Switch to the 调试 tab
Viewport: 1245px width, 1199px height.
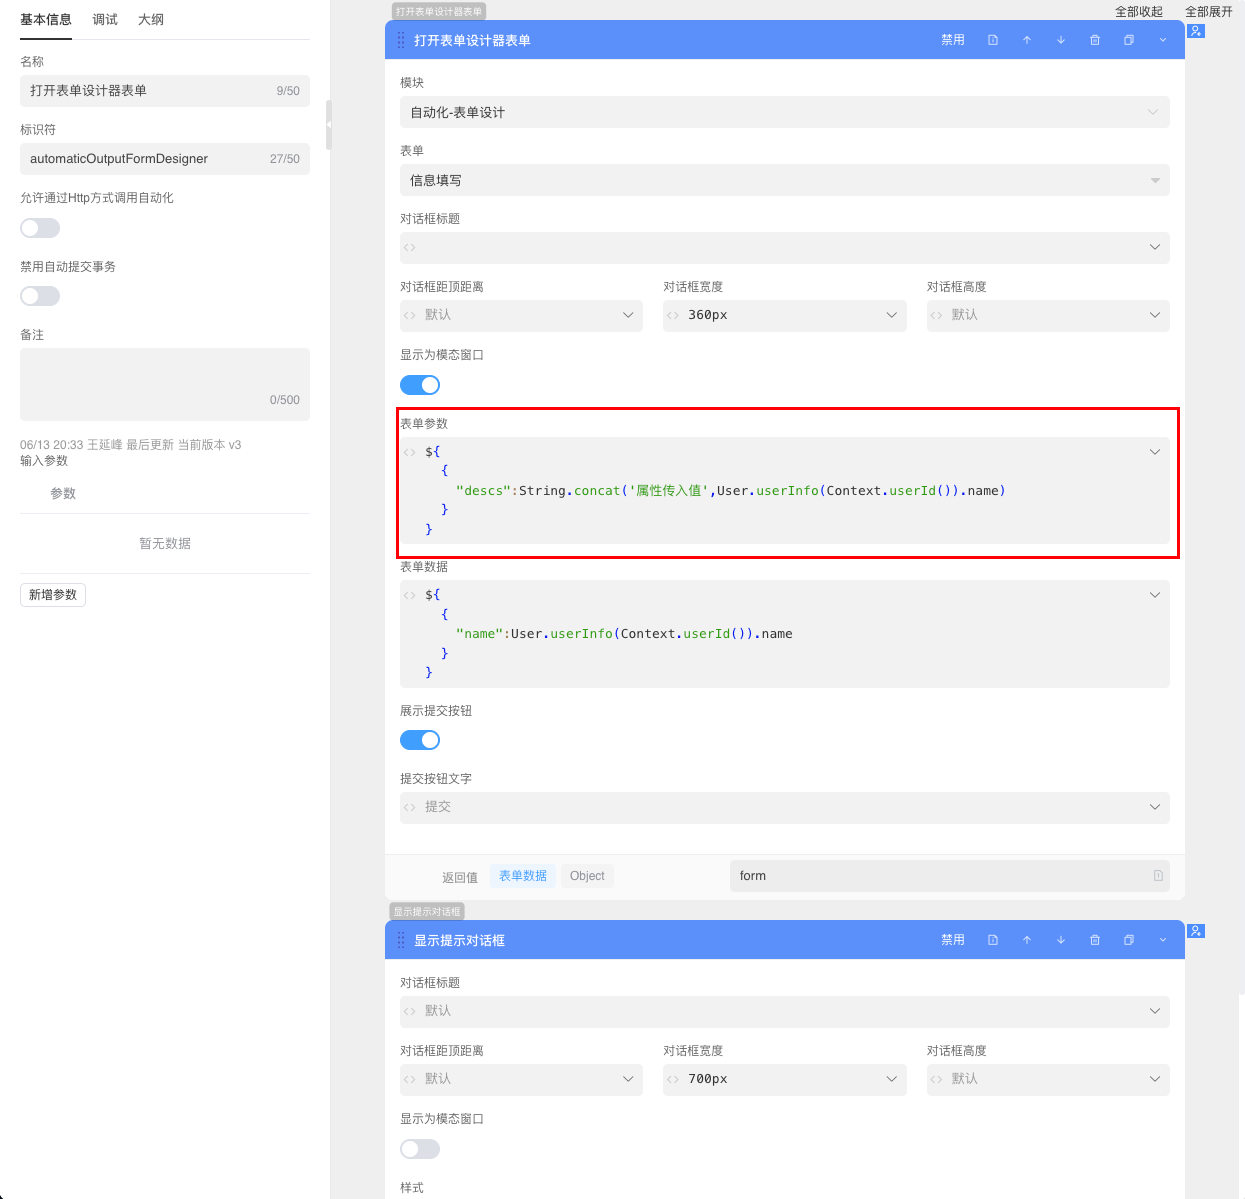[x=105, y=19]
